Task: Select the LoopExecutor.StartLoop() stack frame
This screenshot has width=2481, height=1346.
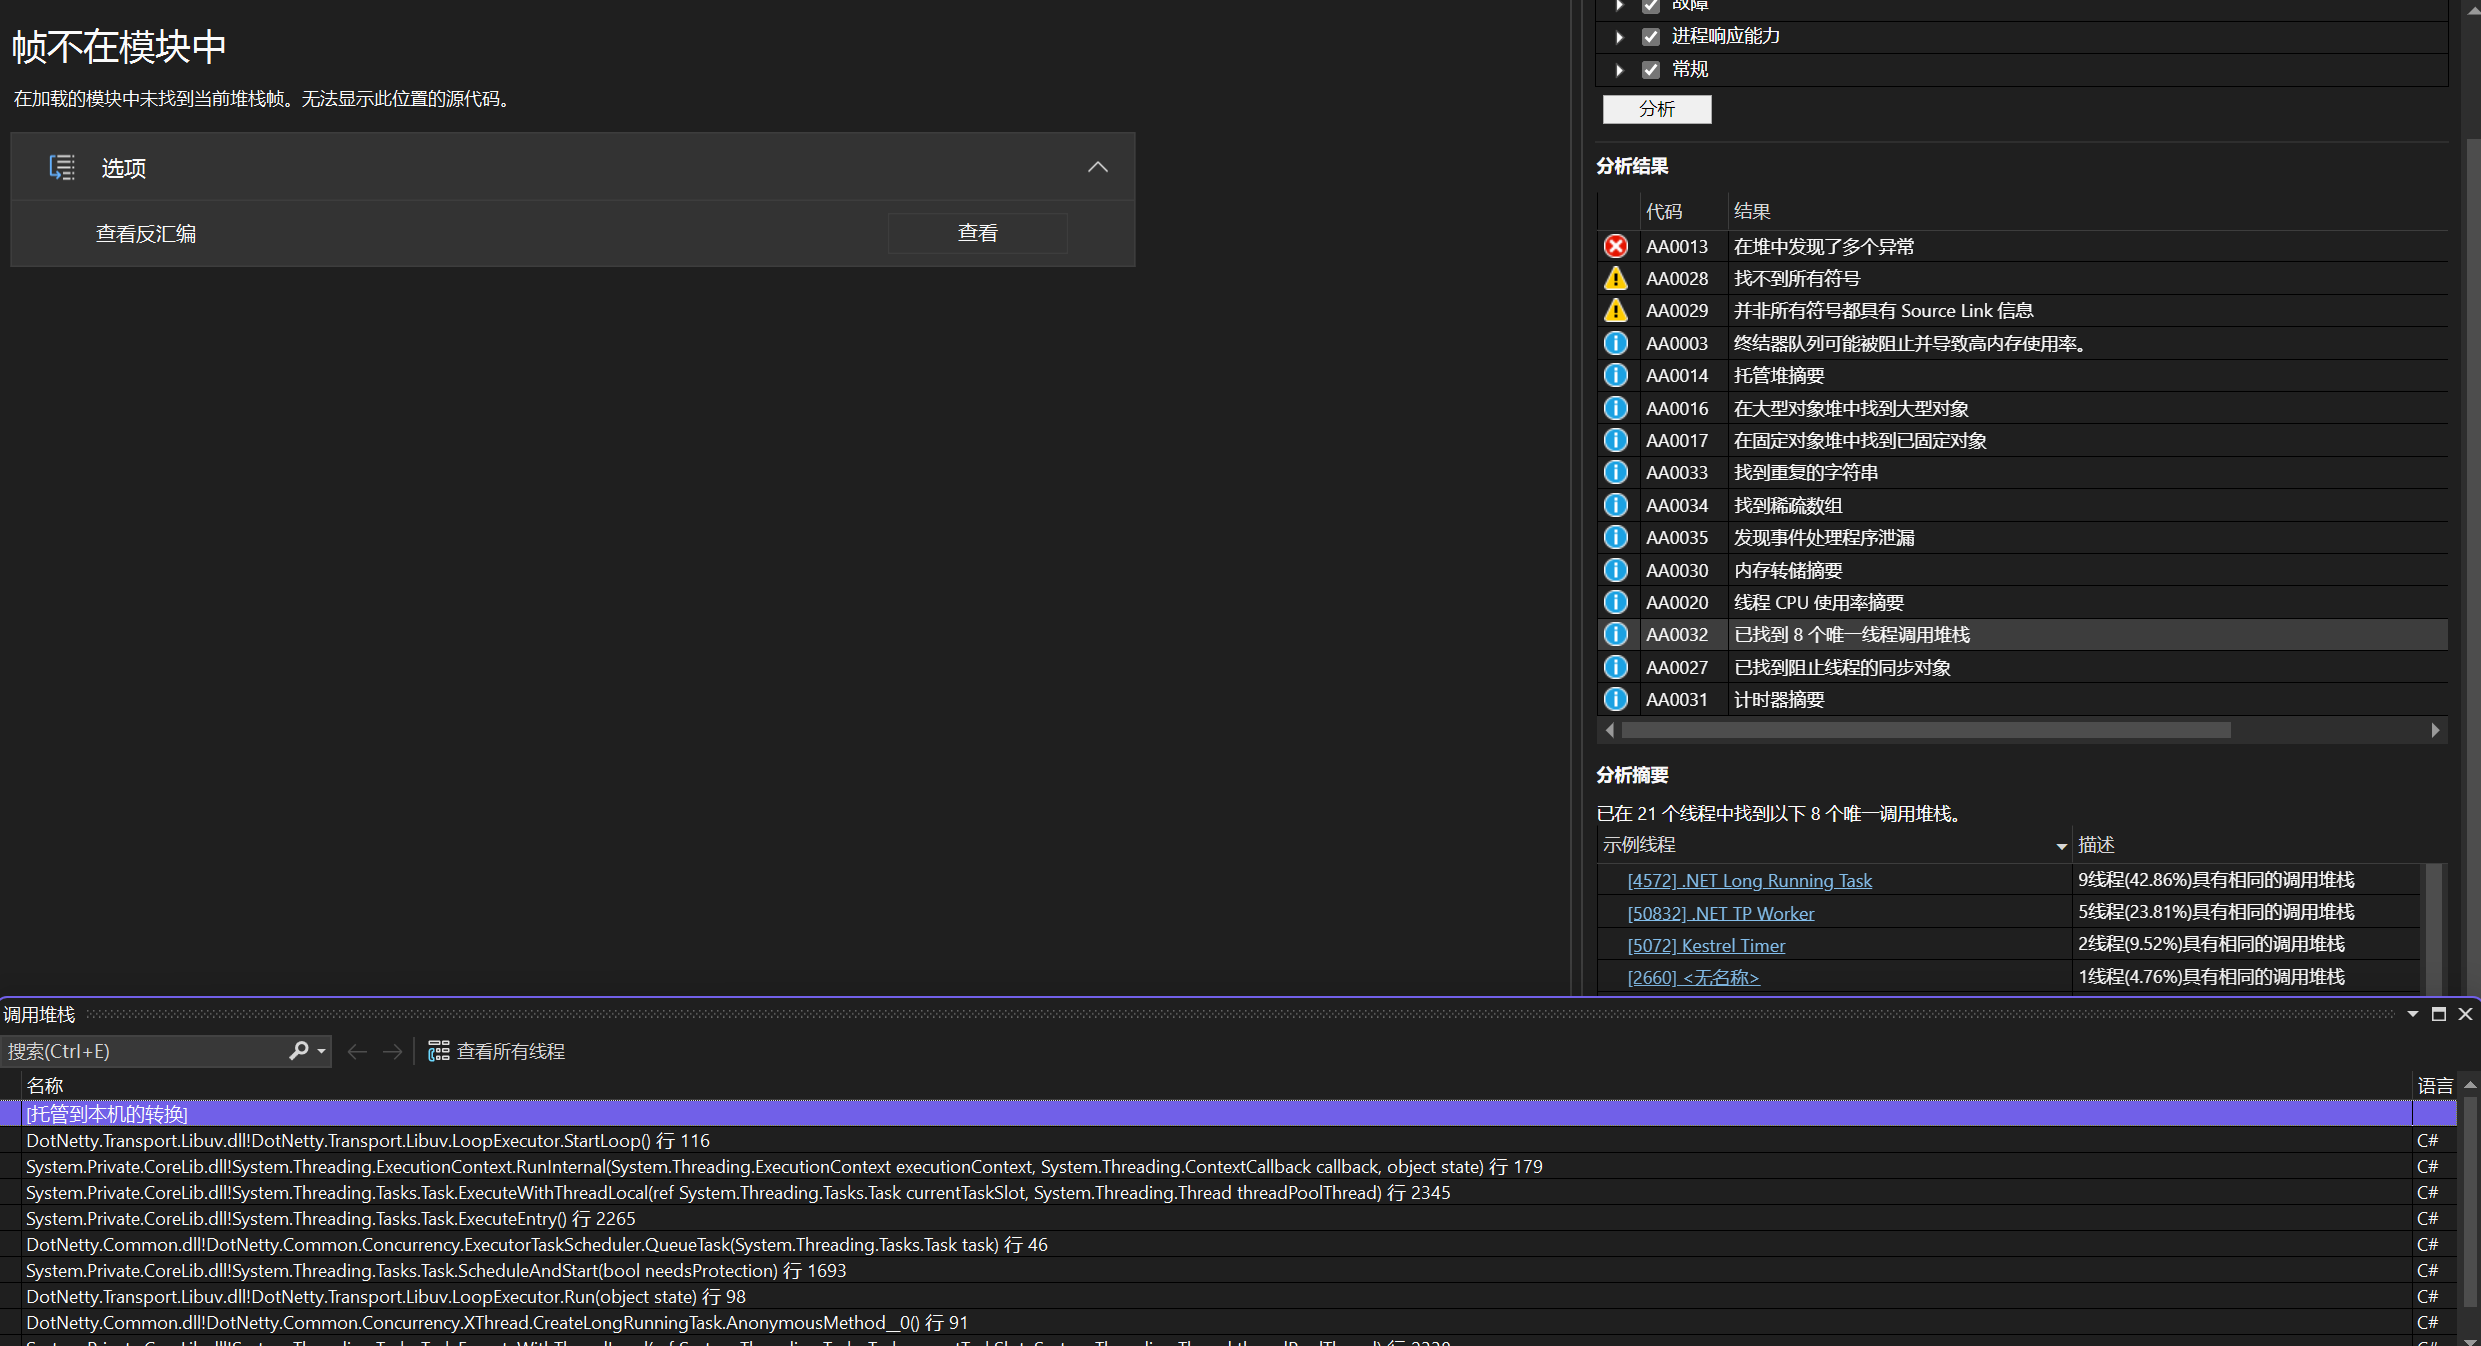Action: [368, 1140]
